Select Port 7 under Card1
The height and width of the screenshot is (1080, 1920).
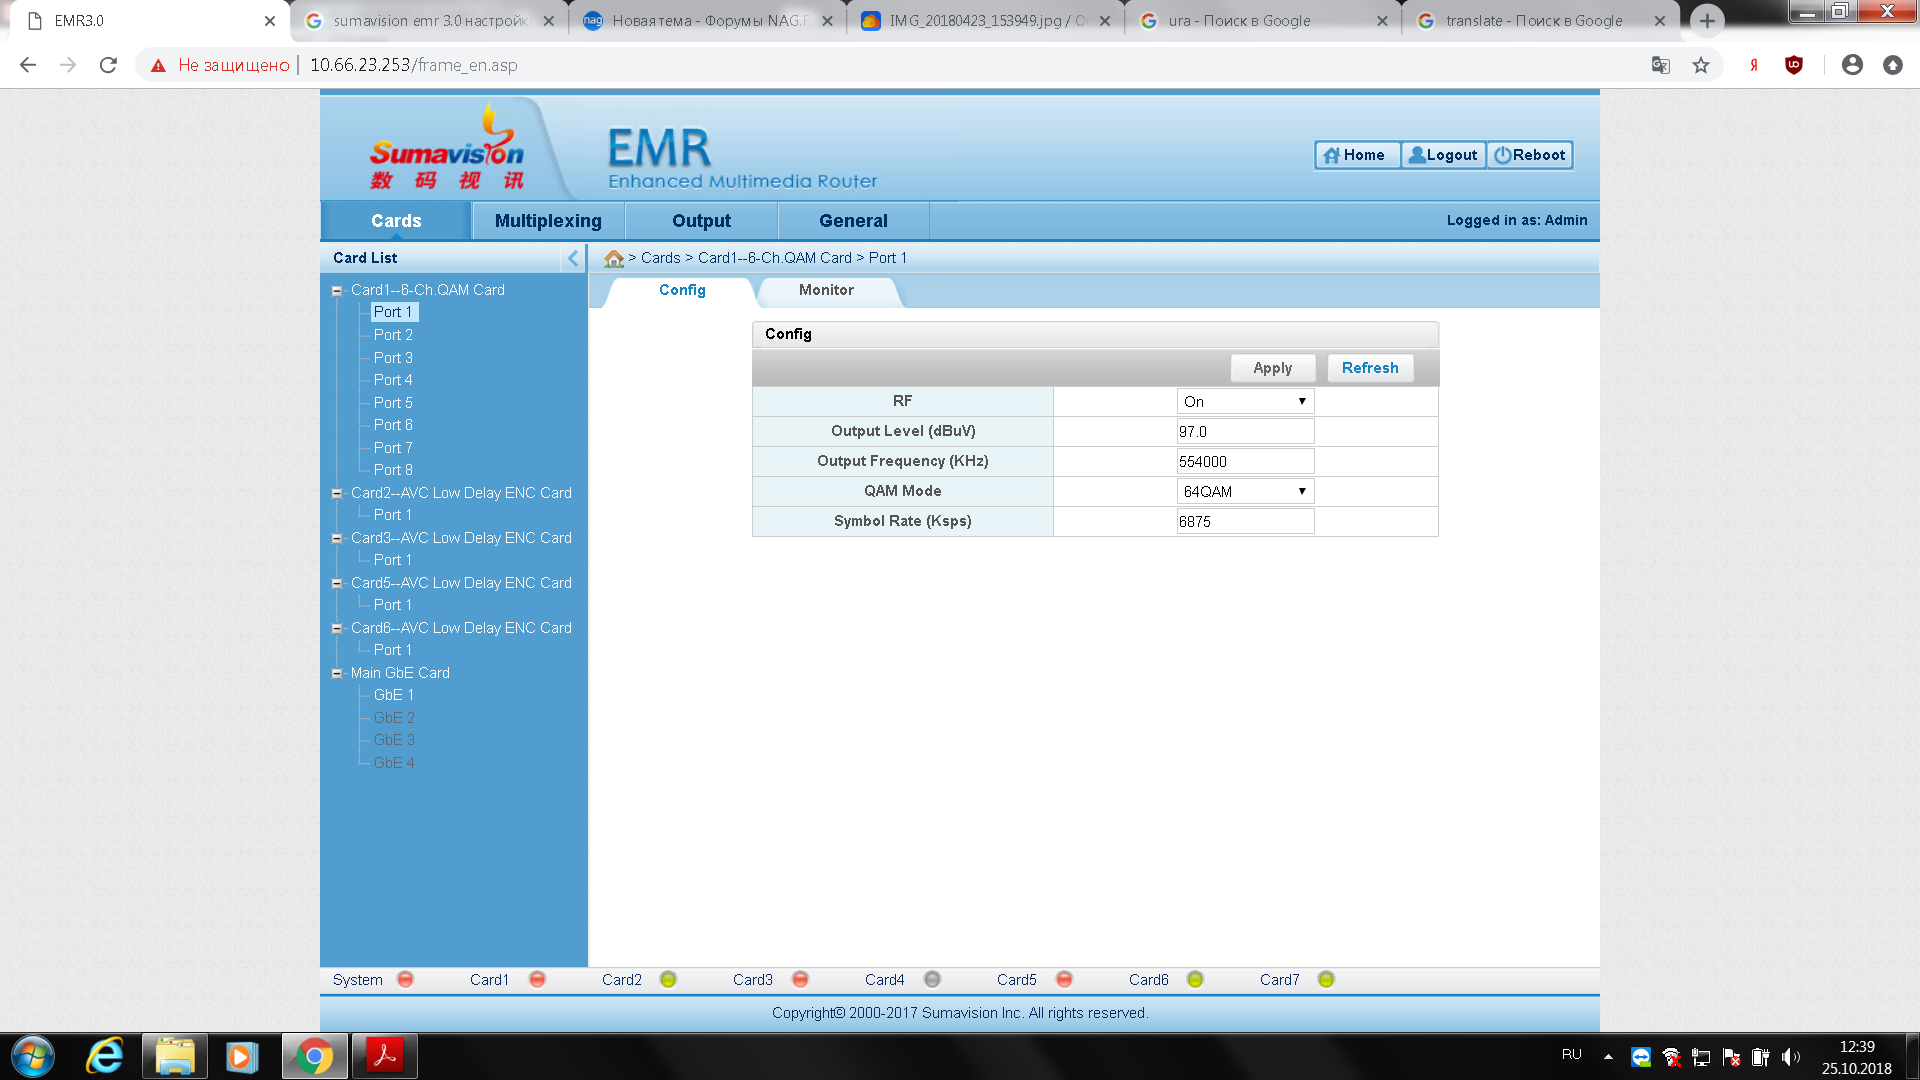coord(393,448)
